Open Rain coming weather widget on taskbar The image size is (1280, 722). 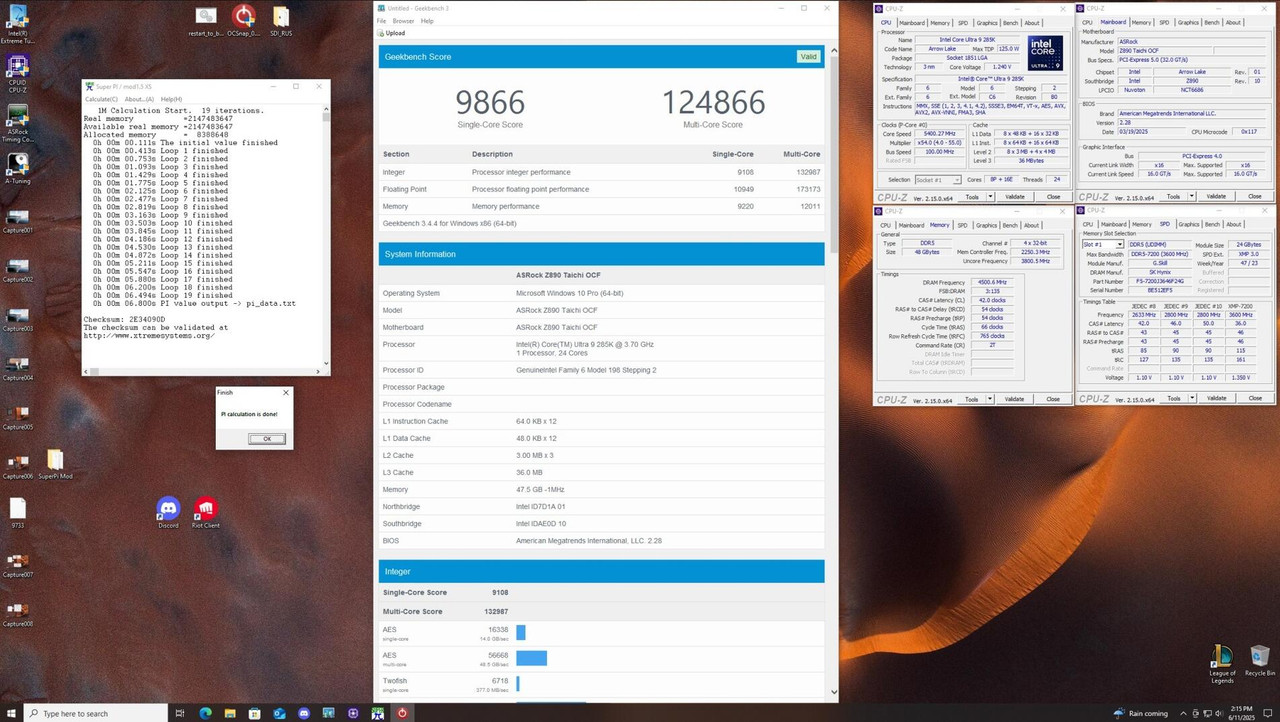point(1140,713)
